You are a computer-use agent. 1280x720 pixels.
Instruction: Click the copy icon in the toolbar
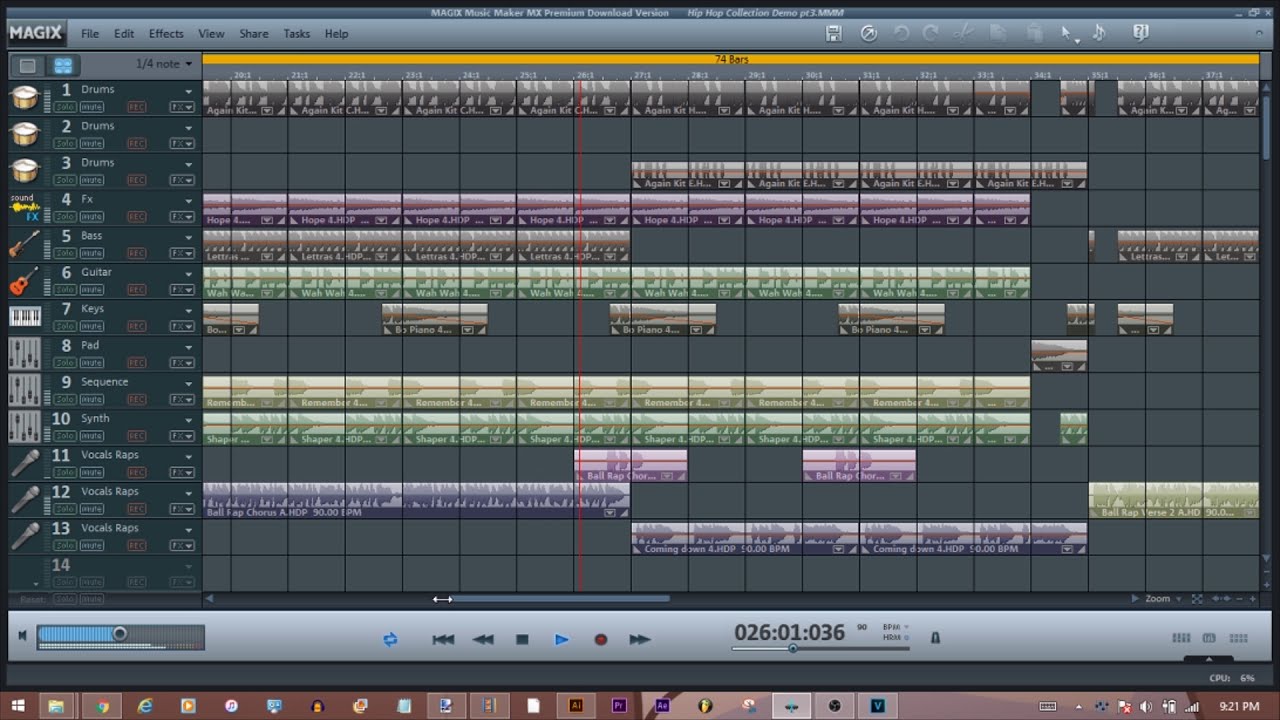997,33
